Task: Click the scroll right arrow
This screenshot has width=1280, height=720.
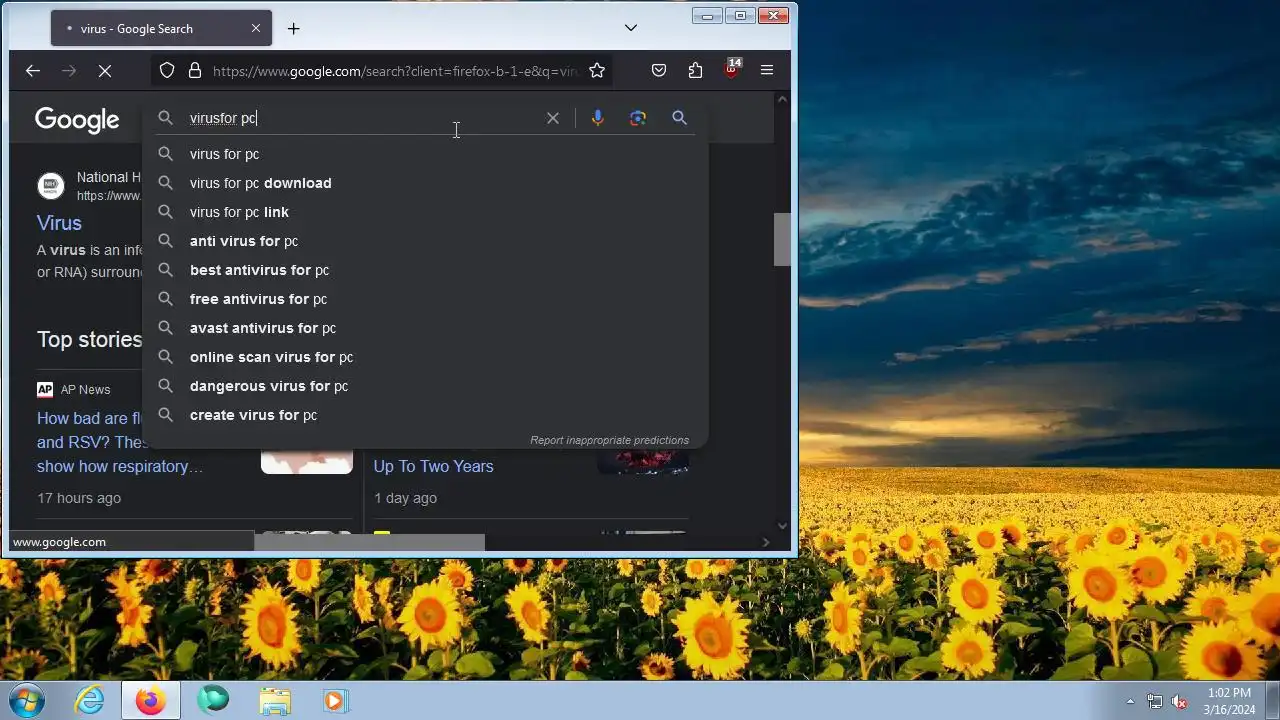Action: 766,542
